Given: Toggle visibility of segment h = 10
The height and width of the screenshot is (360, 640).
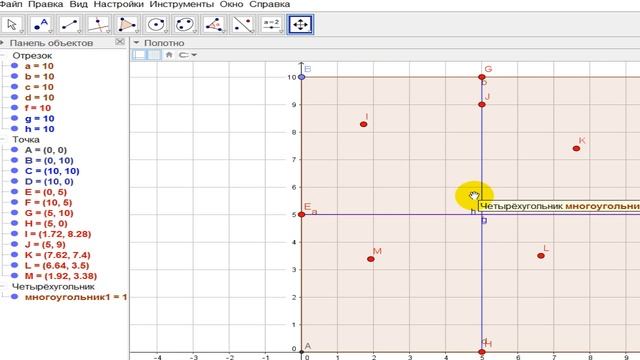Looking at the screenshot, I should click(15, 129).
